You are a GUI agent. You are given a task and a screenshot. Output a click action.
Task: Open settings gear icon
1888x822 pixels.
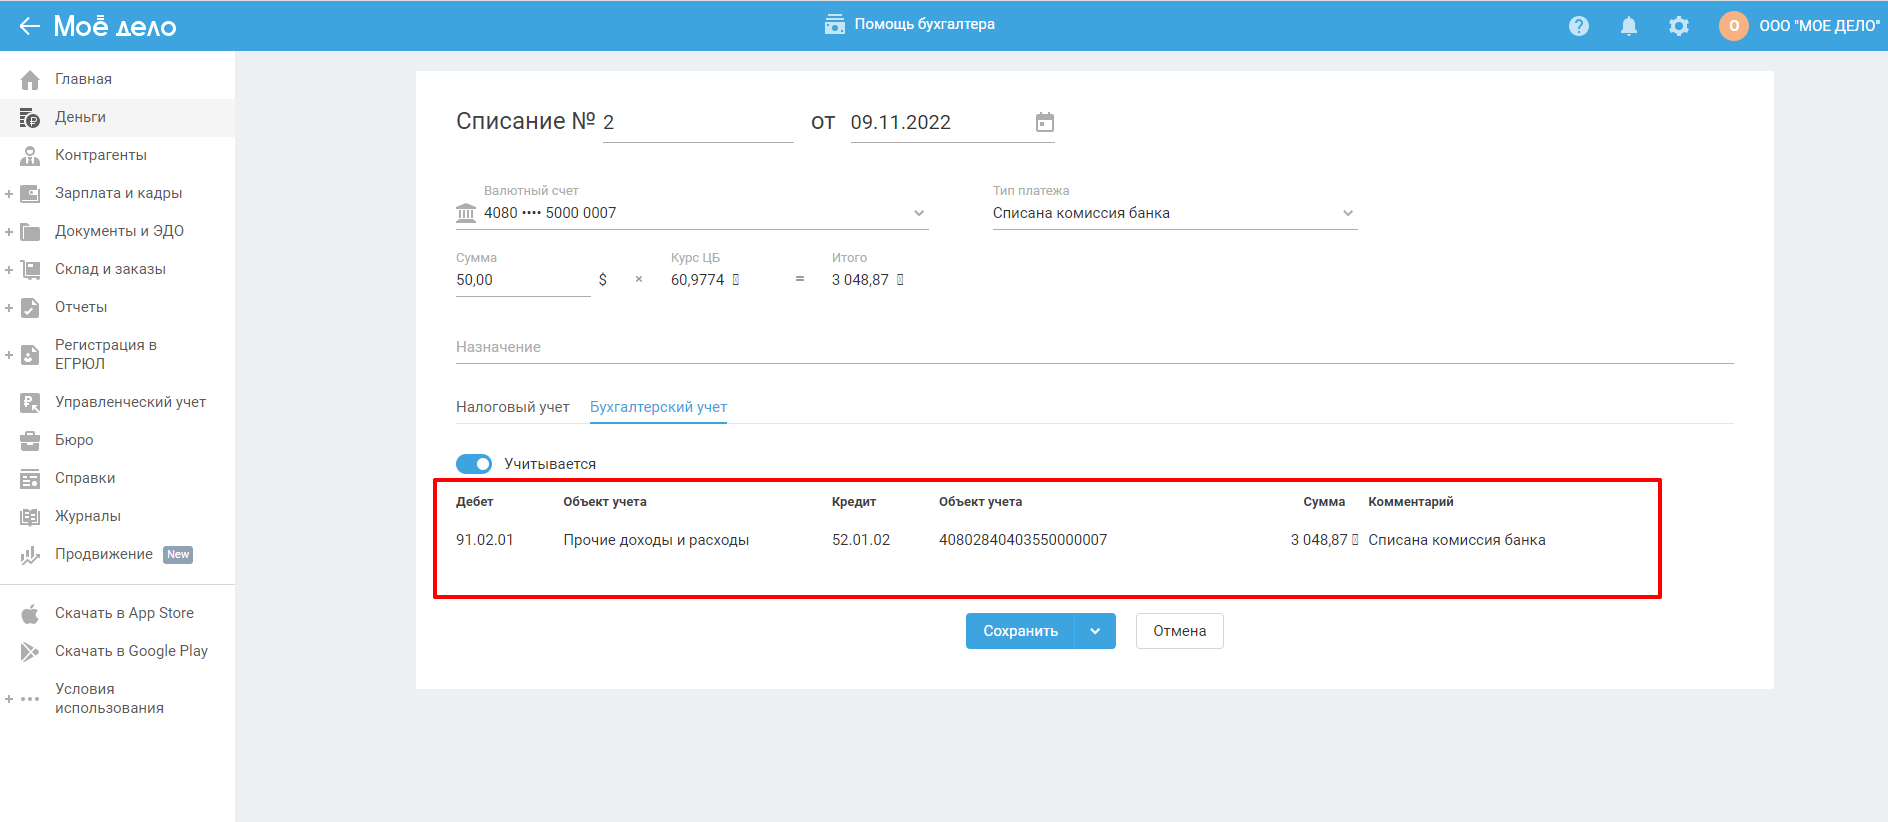click(x=1679, y=26)
